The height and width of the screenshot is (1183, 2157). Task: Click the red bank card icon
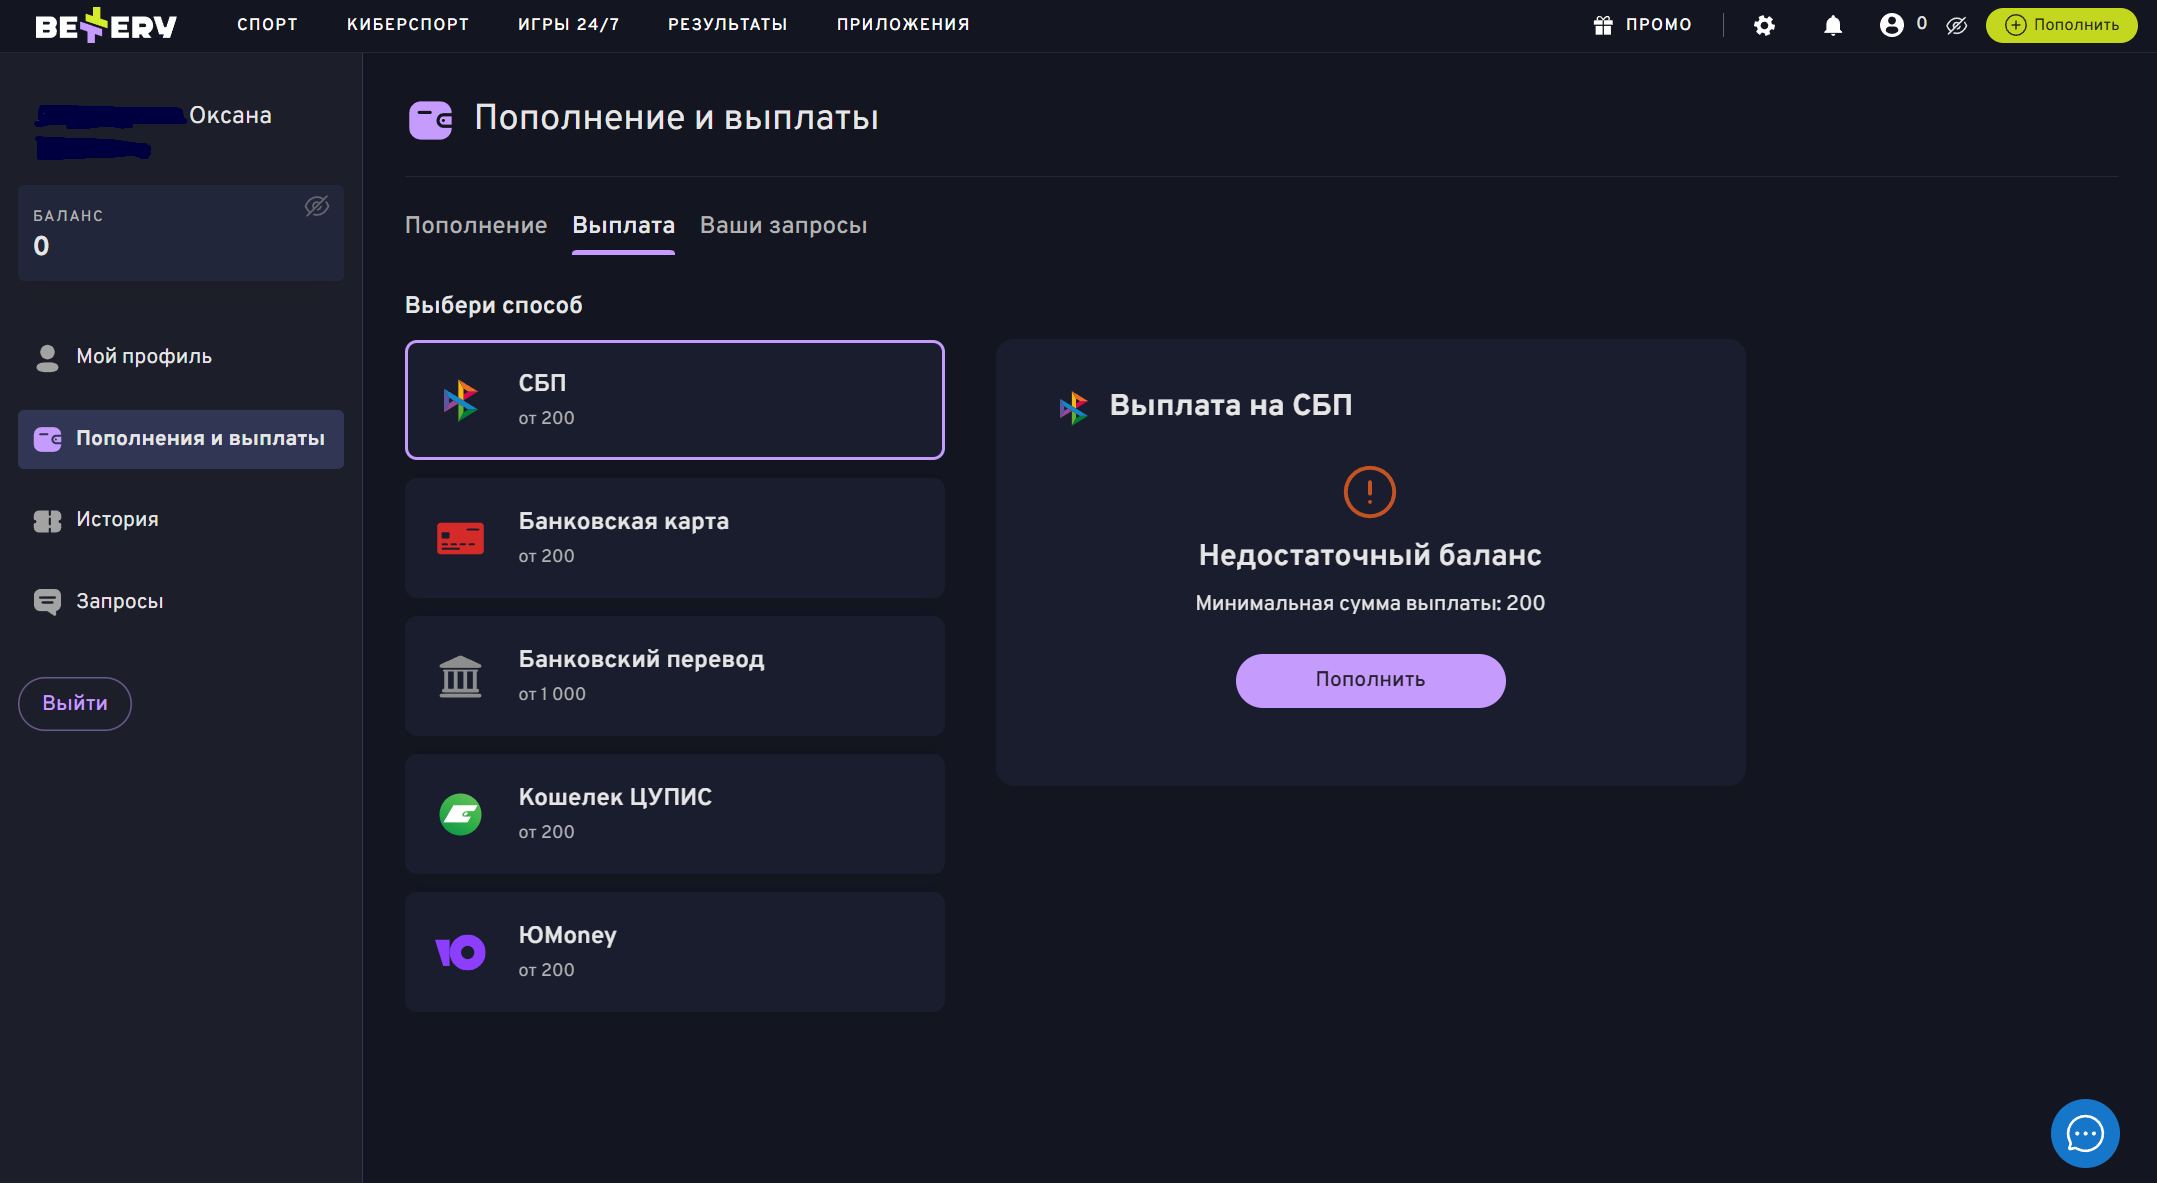click(460, 538)
